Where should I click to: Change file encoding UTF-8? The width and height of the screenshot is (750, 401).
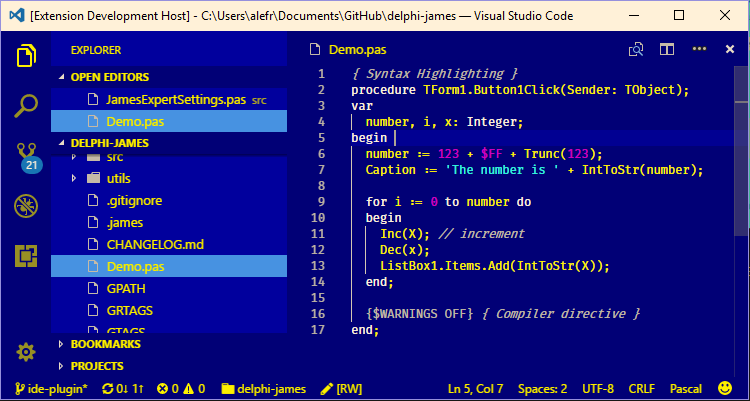point(598,389)
